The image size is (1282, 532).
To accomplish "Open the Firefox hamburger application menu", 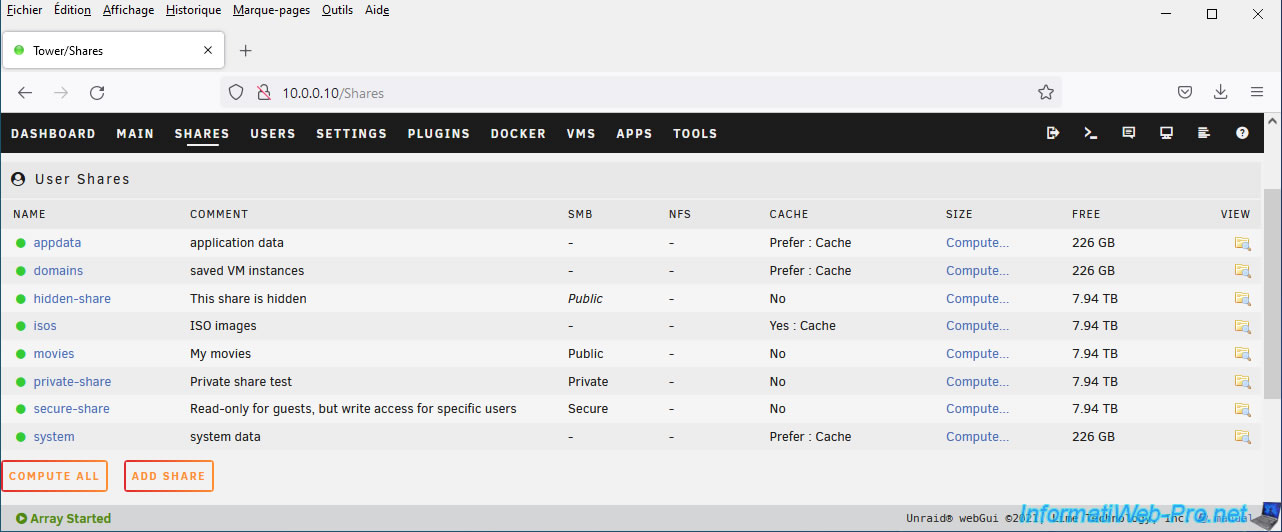I will tap(1257, 93).
